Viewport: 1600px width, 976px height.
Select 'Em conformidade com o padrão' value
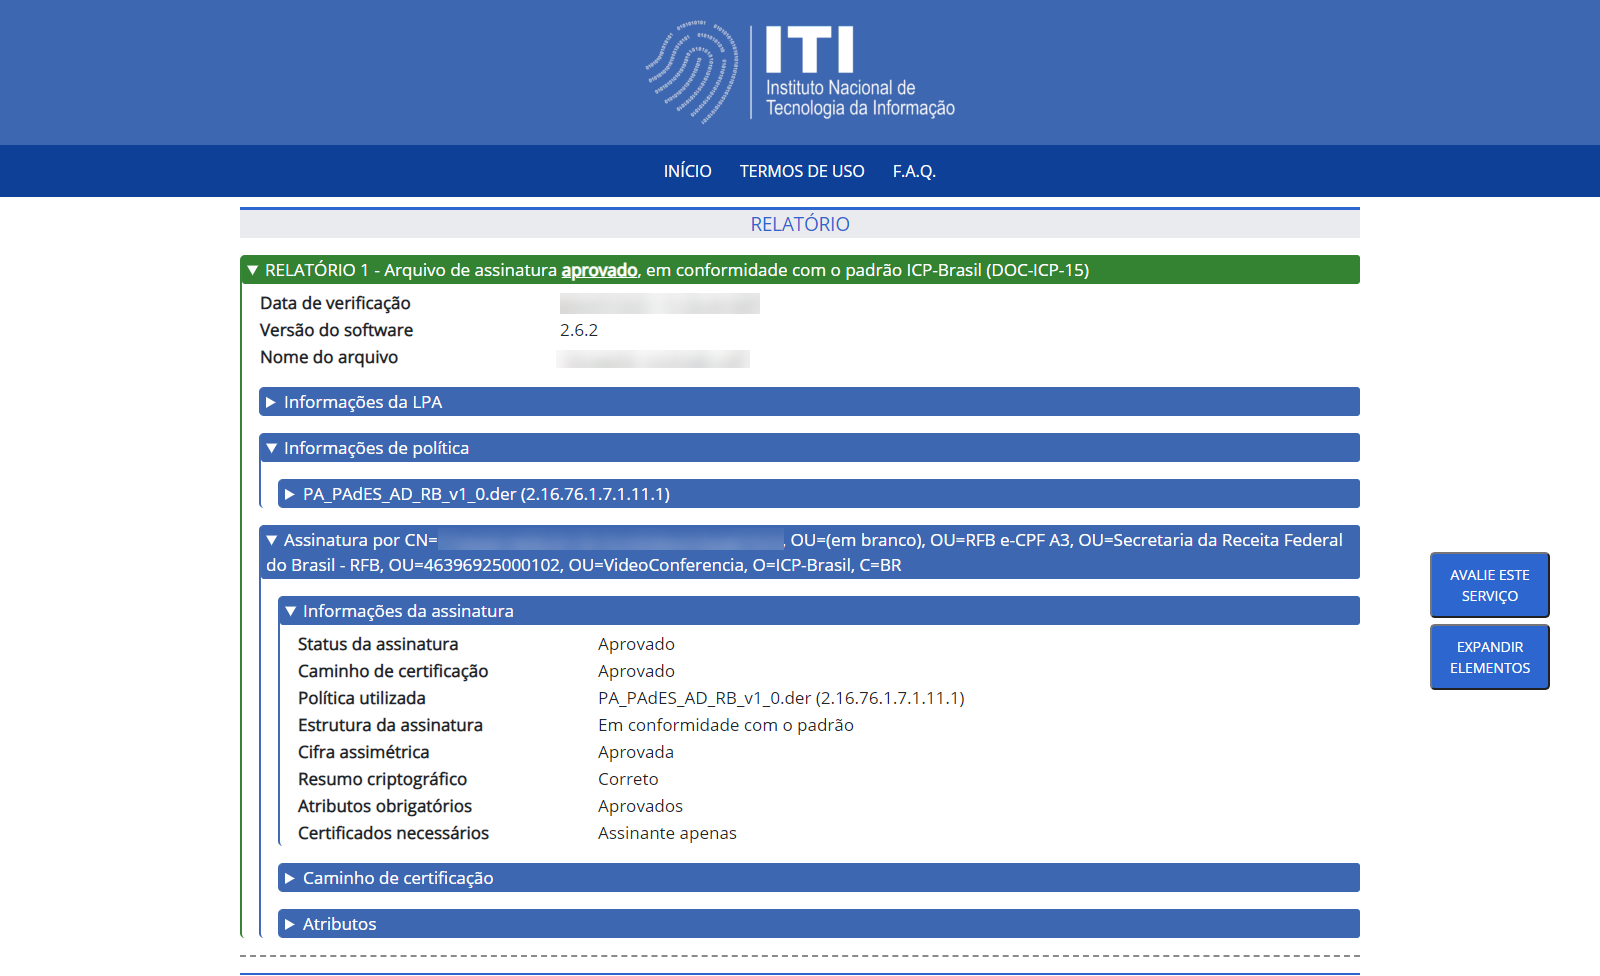pyautogui.click(x=726, y=725)
